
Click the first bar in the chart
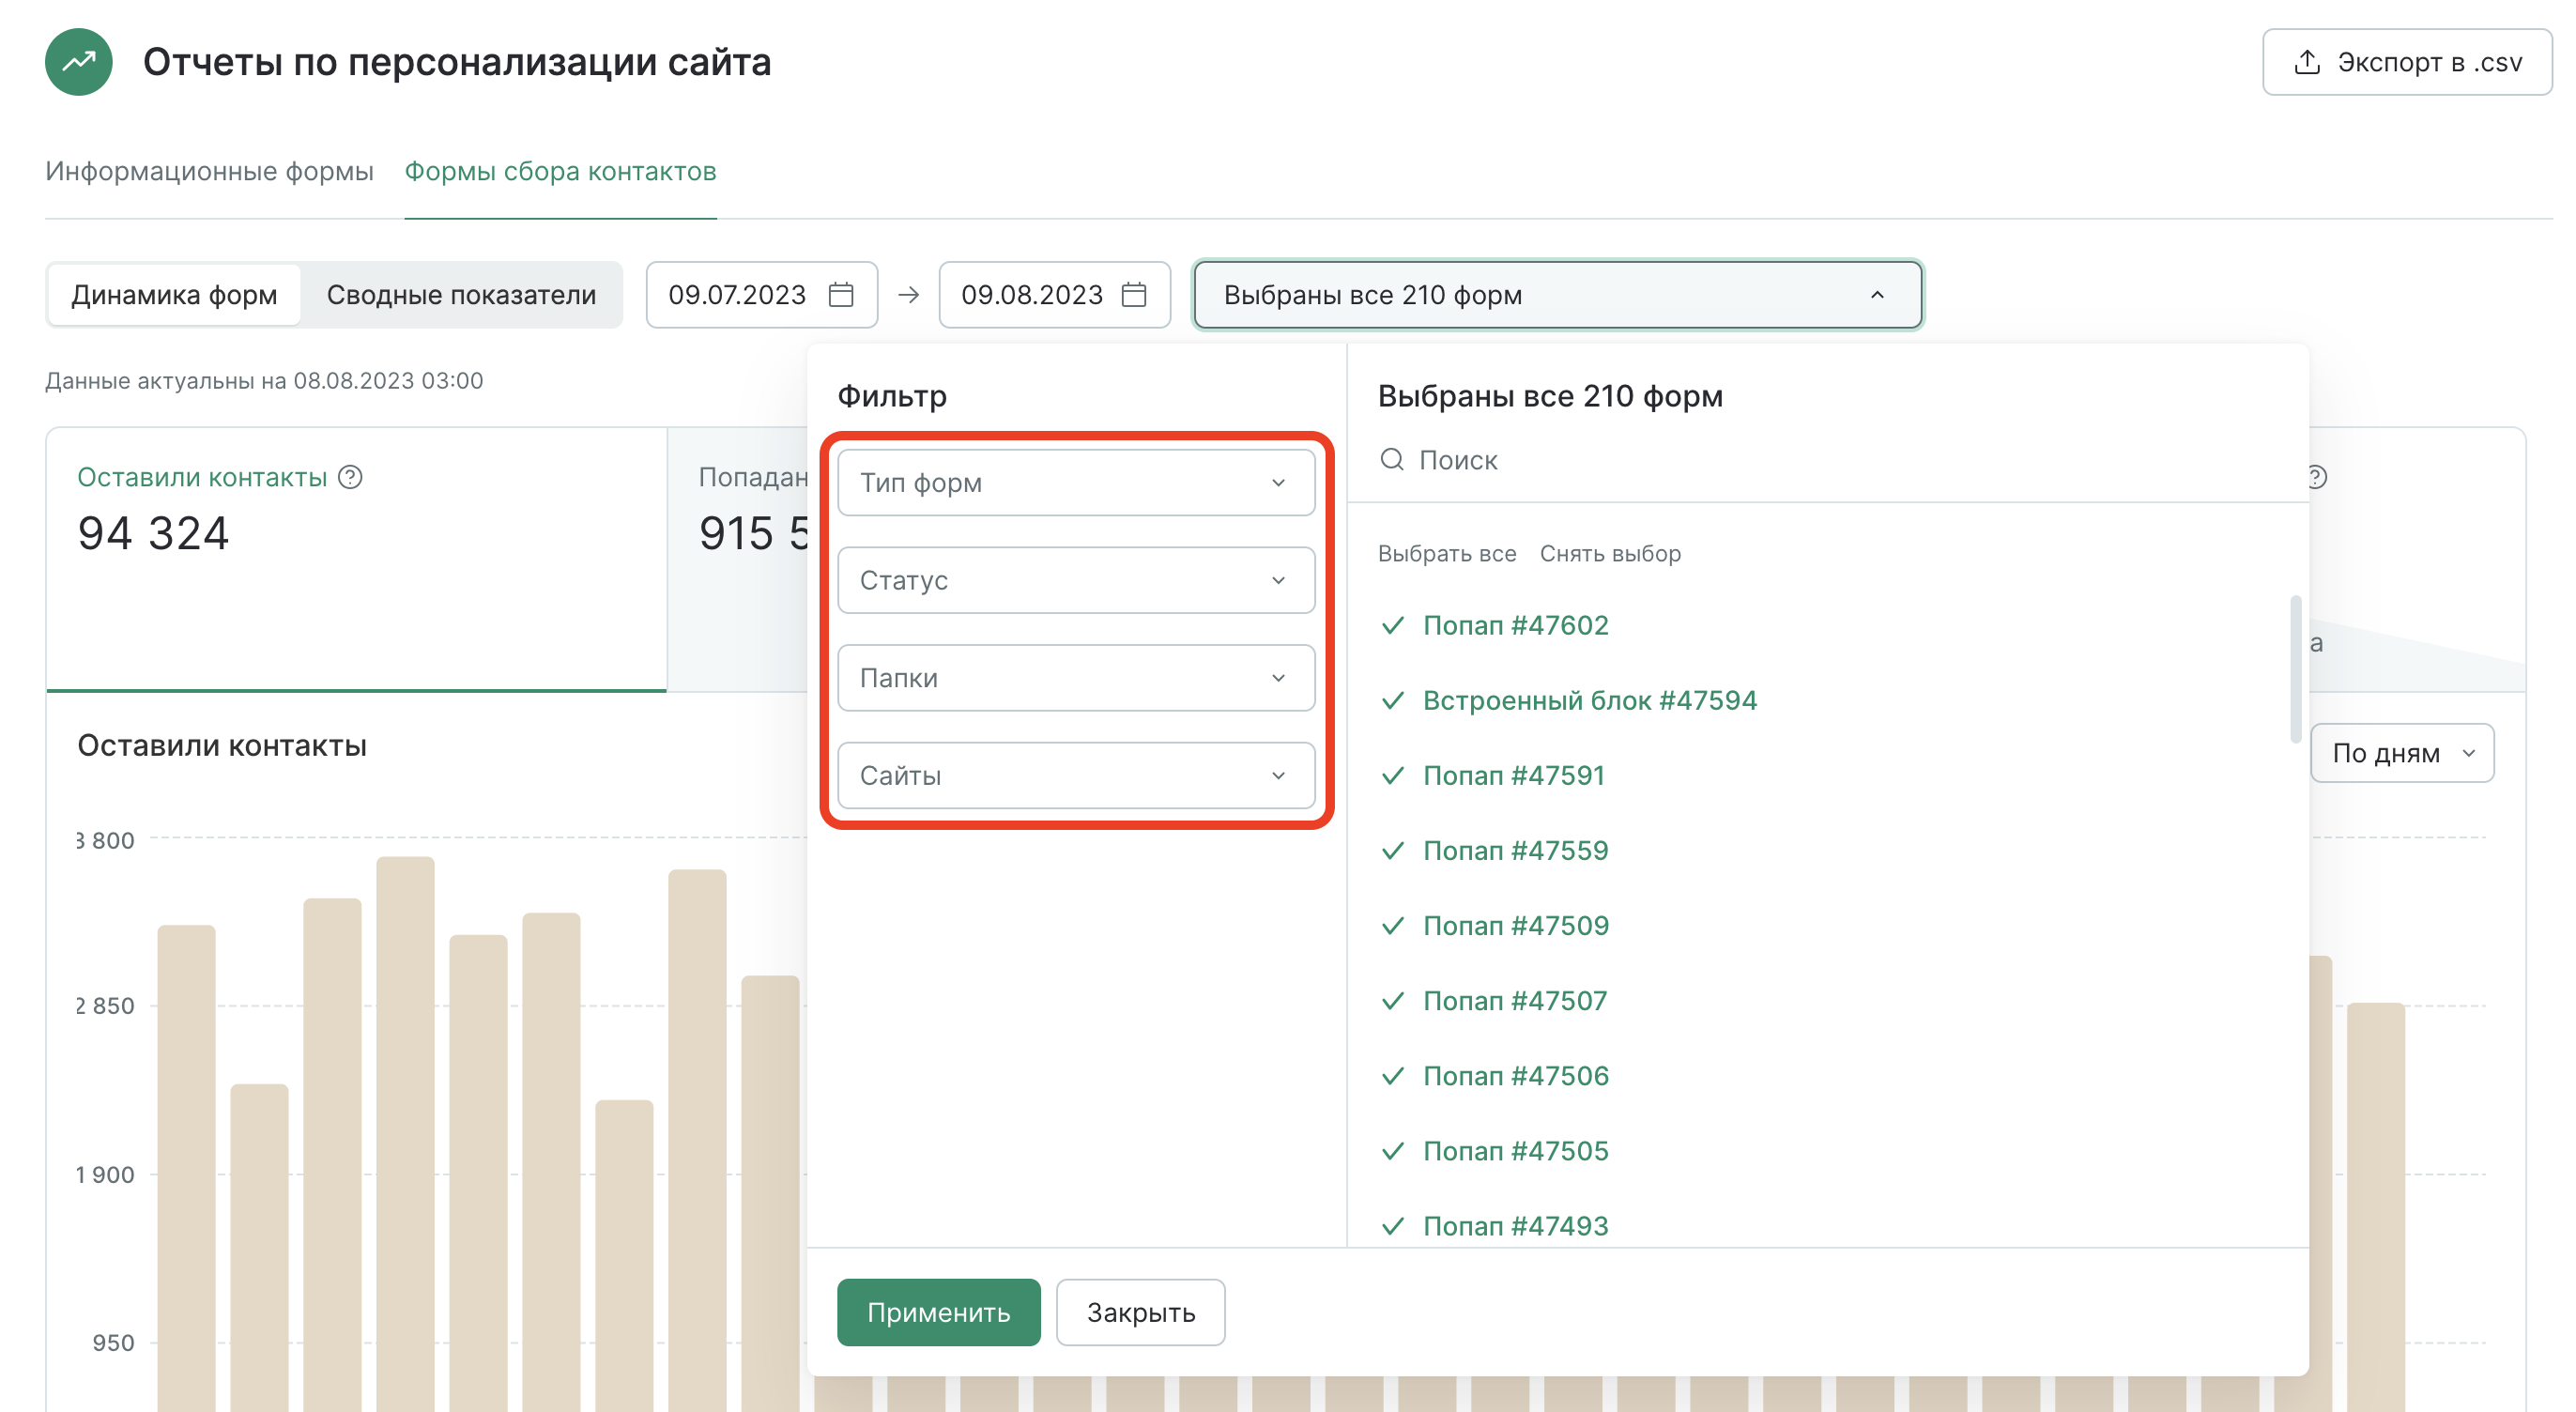point(186,1168)
